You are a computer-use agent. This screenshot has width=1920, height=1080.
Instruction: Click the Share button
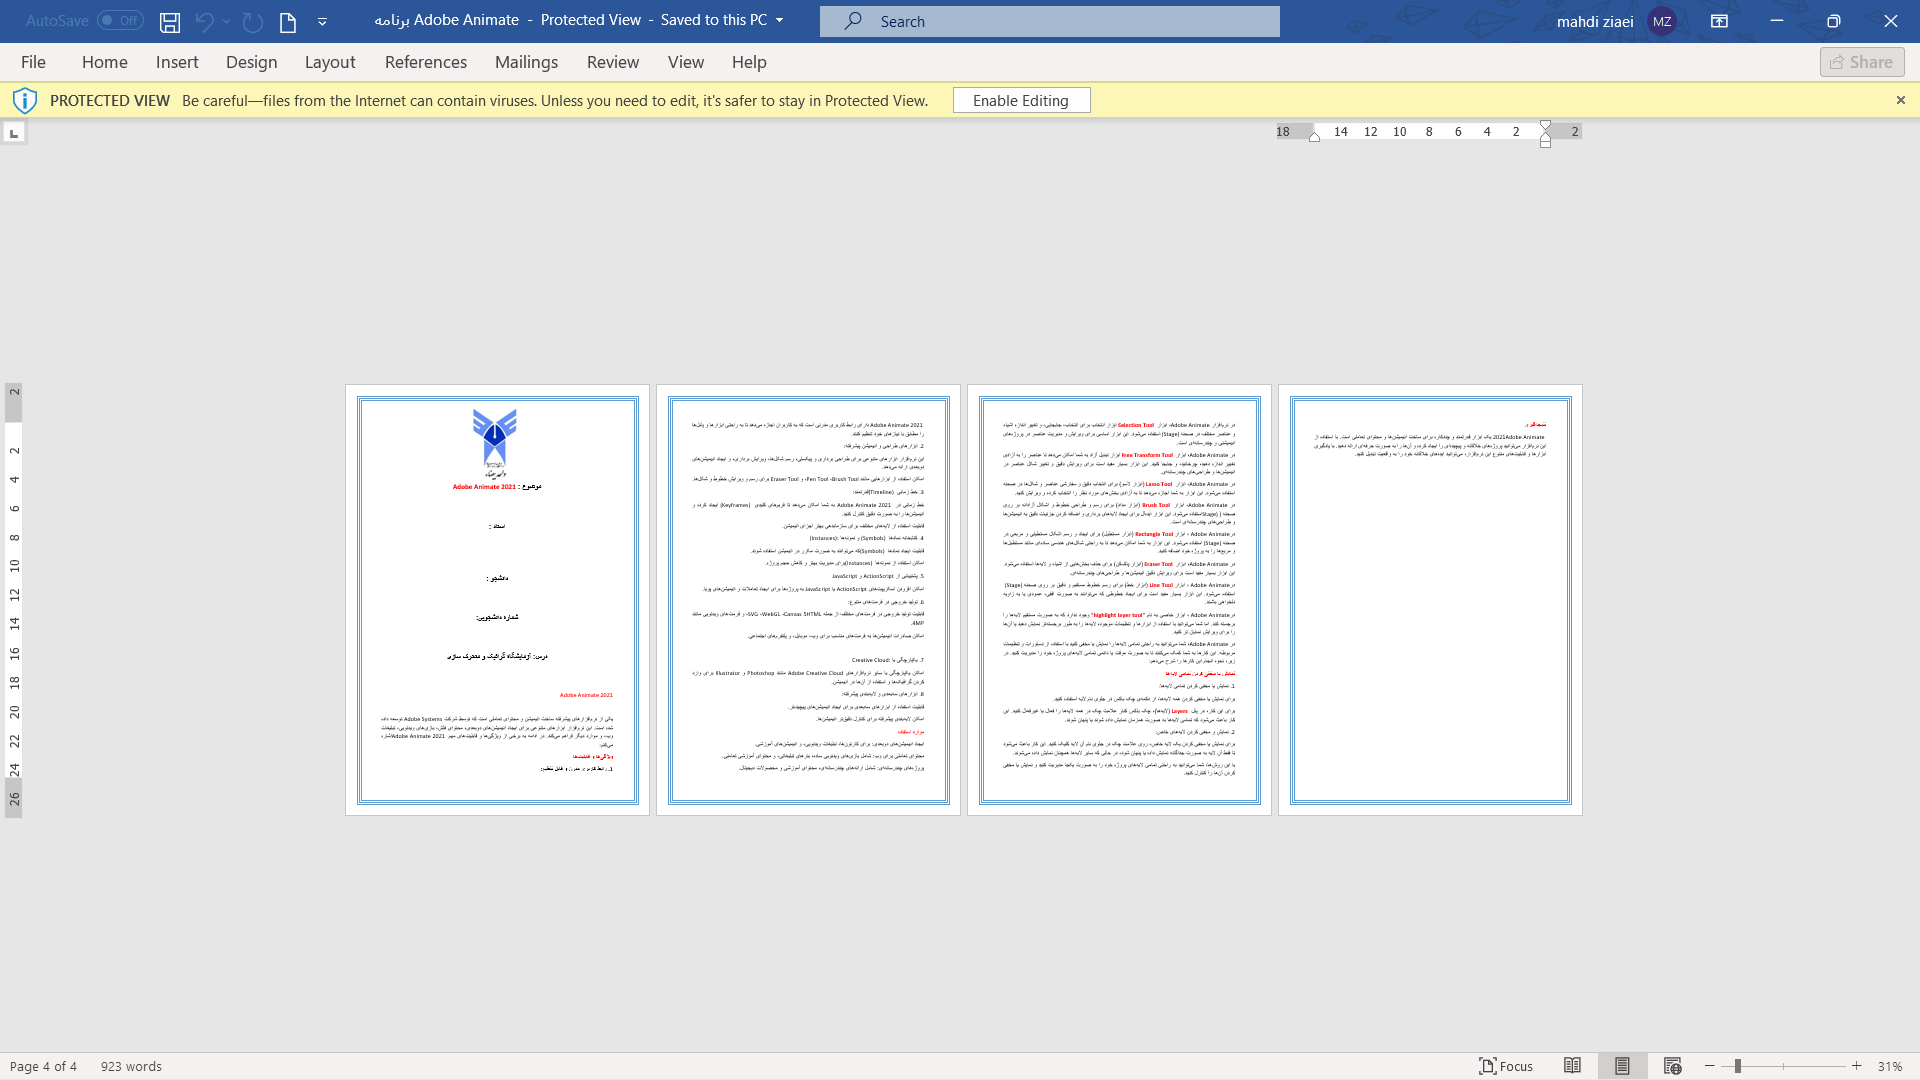click(x=1862, y=62)
